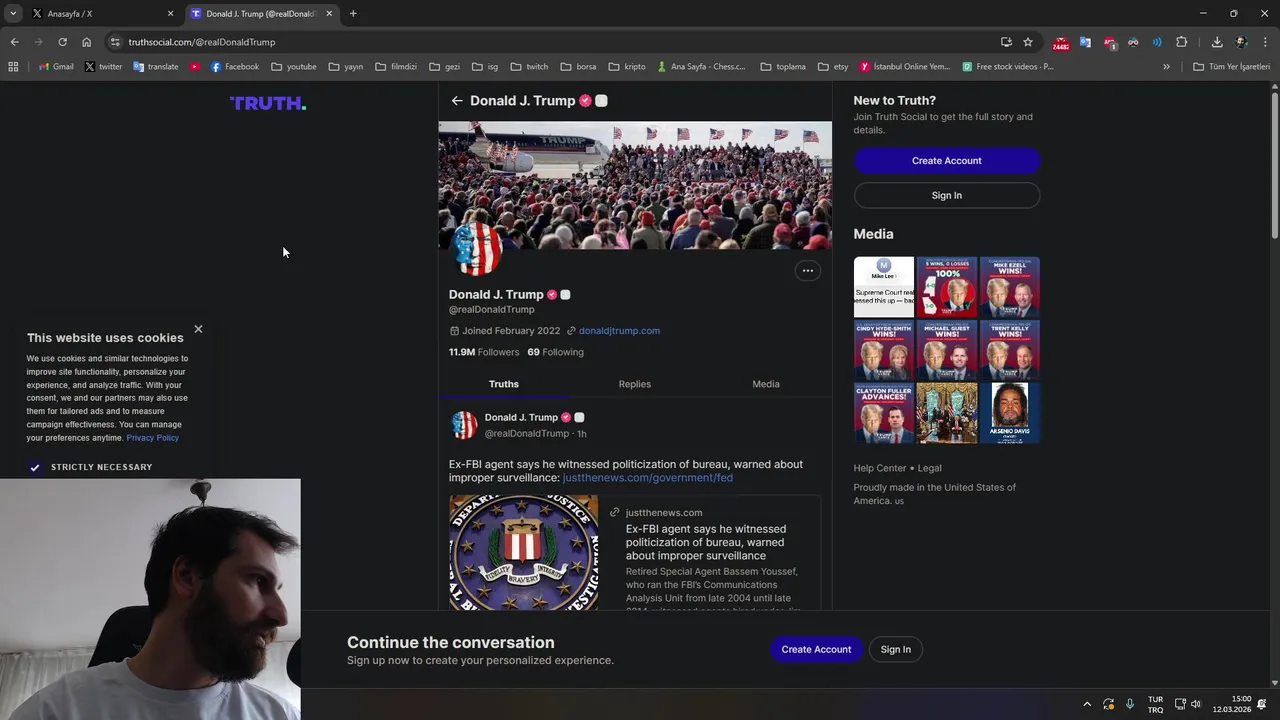Open the Media tab on profile
This screenshot has height=720, width=1280.
pos(766,384)
